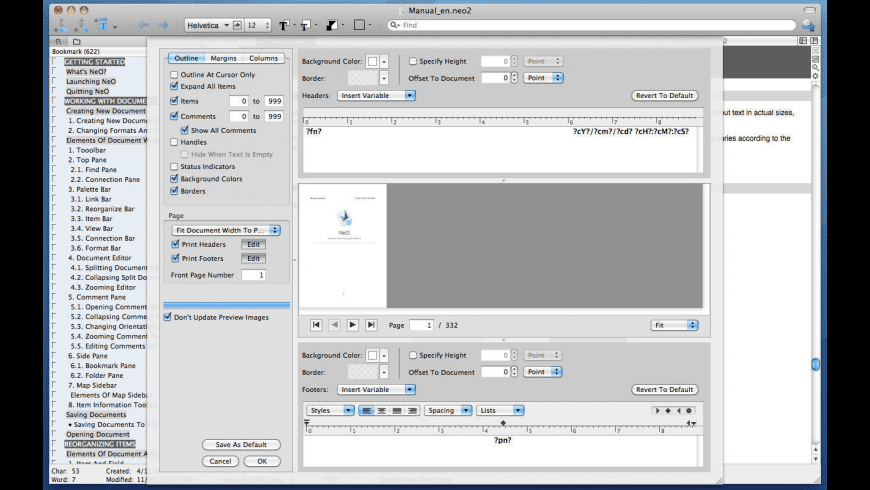Open header Background Color swatch
The height and width of the screenshot is (490, 870).
pyautogui.click(x=373, y=61)
